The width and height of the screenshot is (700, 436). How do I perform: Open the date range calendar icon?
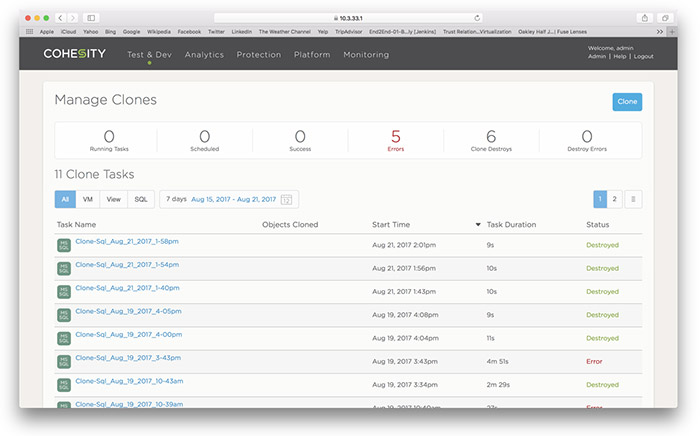(x=288, y=200)
